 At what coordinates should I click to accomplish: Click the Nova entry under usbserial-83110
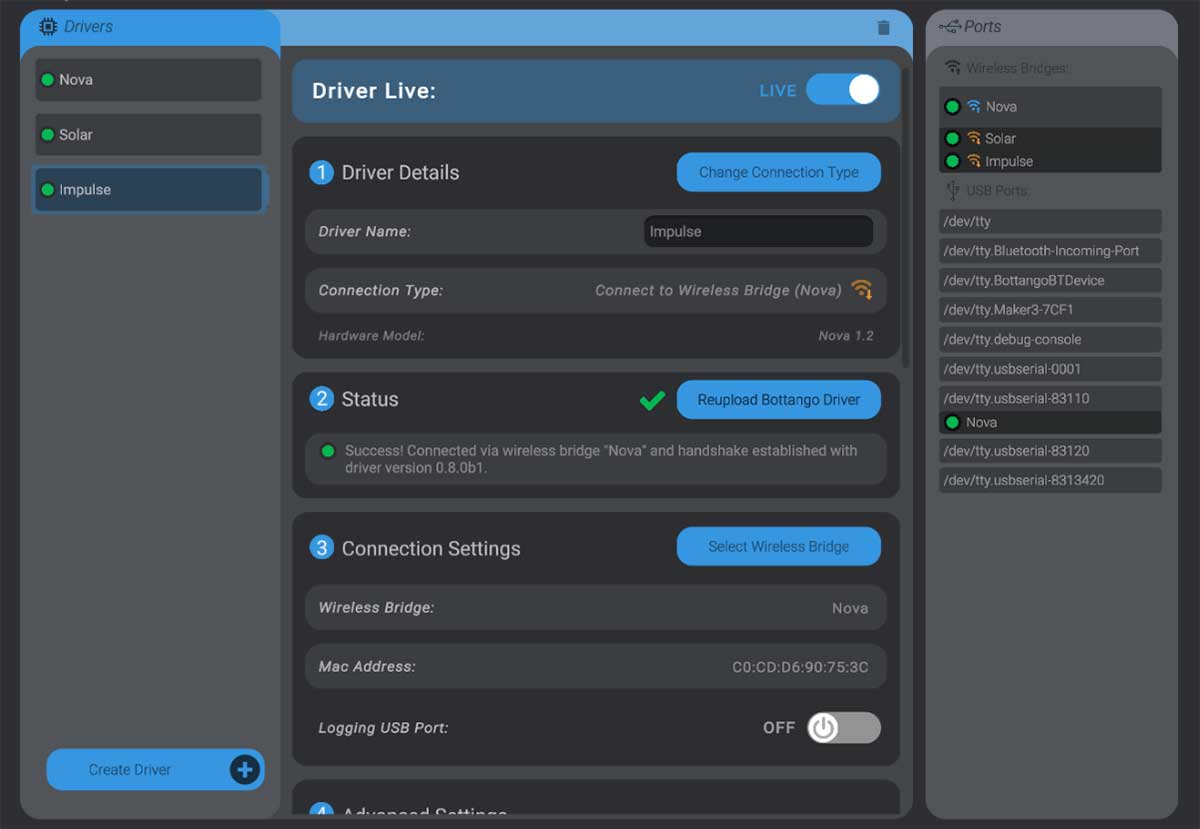coord(1051,423)
